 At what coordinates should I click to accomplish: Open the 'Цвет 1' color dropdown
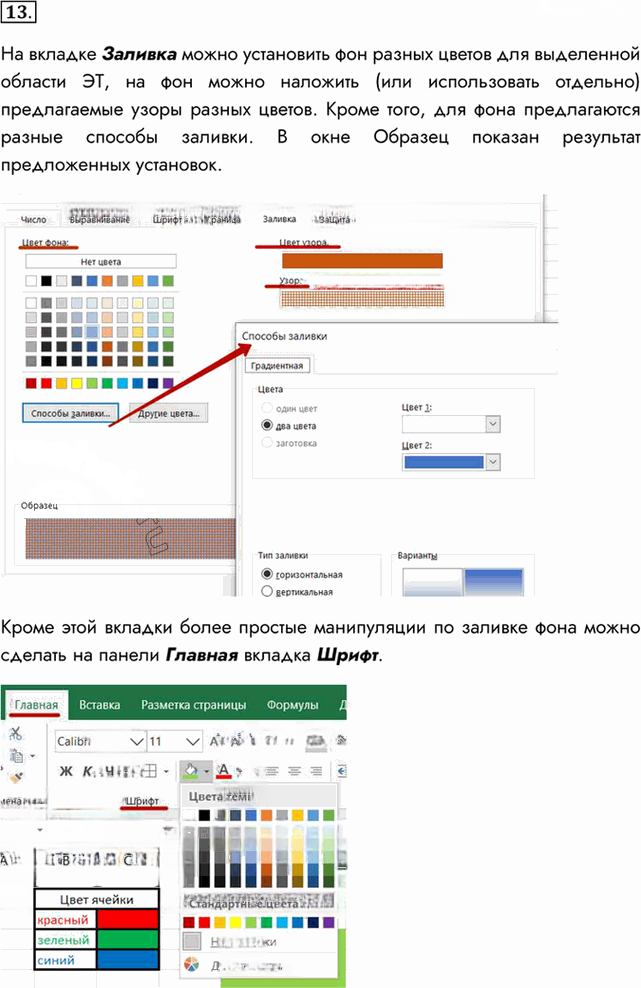point(493,424)
